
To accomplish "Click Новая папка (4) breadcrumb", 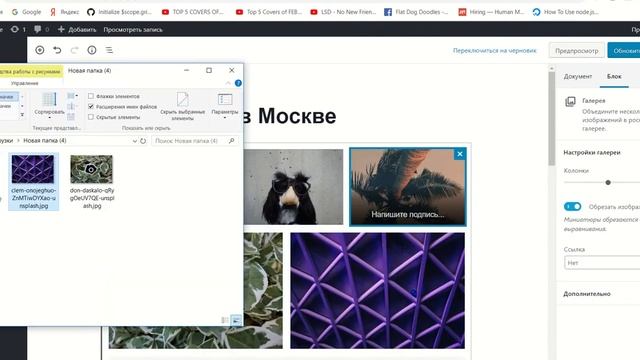I will [44, 140].
